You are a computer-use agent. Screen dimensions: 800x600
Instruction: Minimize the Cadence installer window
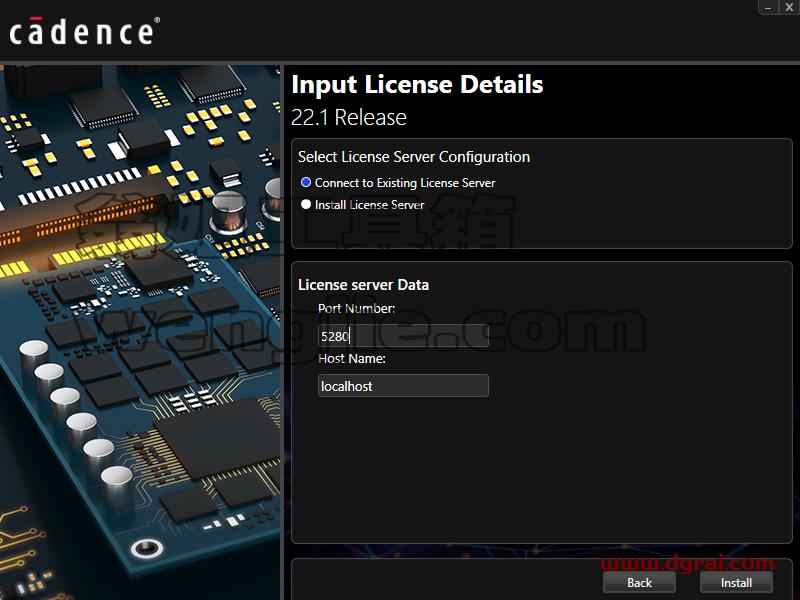click(768, 7)
